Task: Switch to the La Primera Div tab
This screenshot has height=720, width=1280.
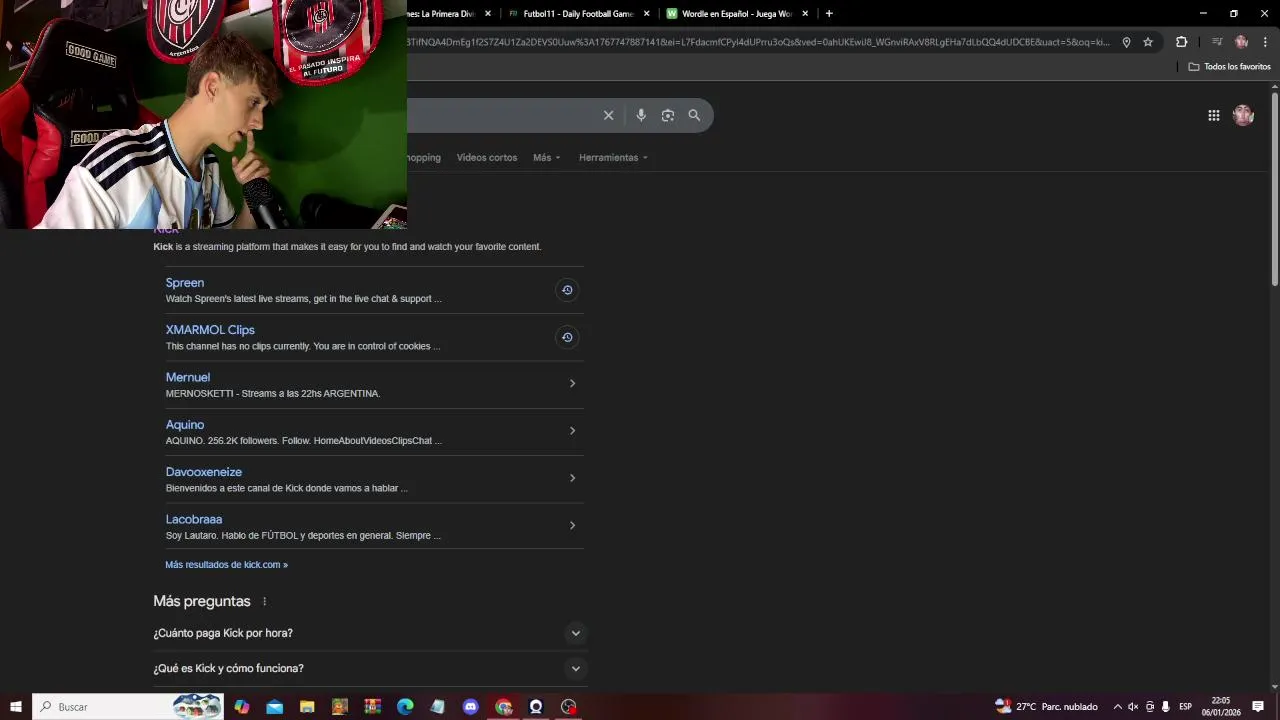Action: pyautogui.click(x=445, y=14)
